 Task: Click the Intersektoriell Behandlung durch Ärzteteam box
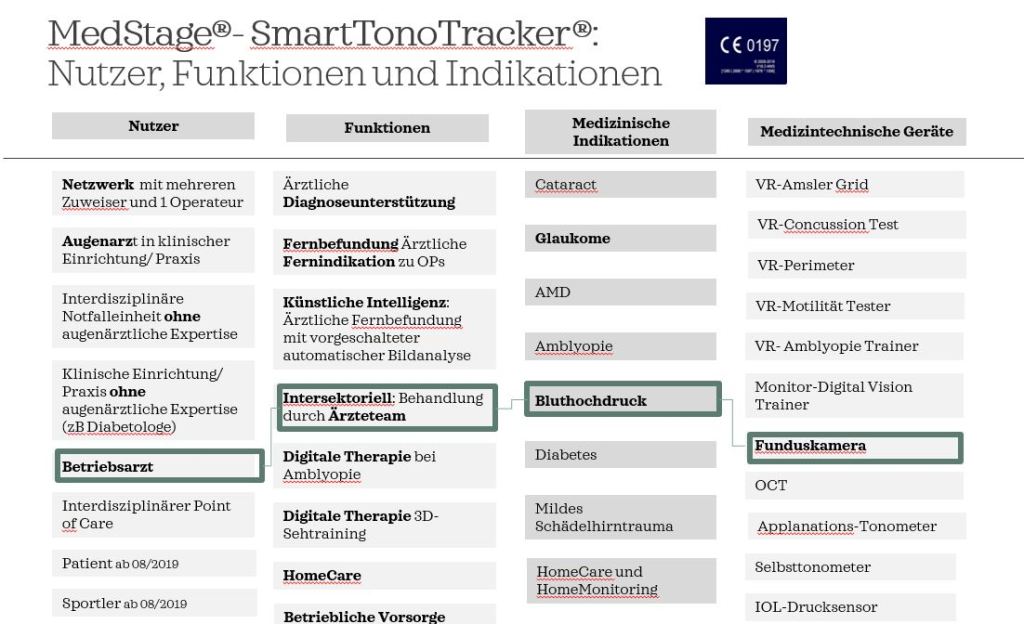(386, 407)
